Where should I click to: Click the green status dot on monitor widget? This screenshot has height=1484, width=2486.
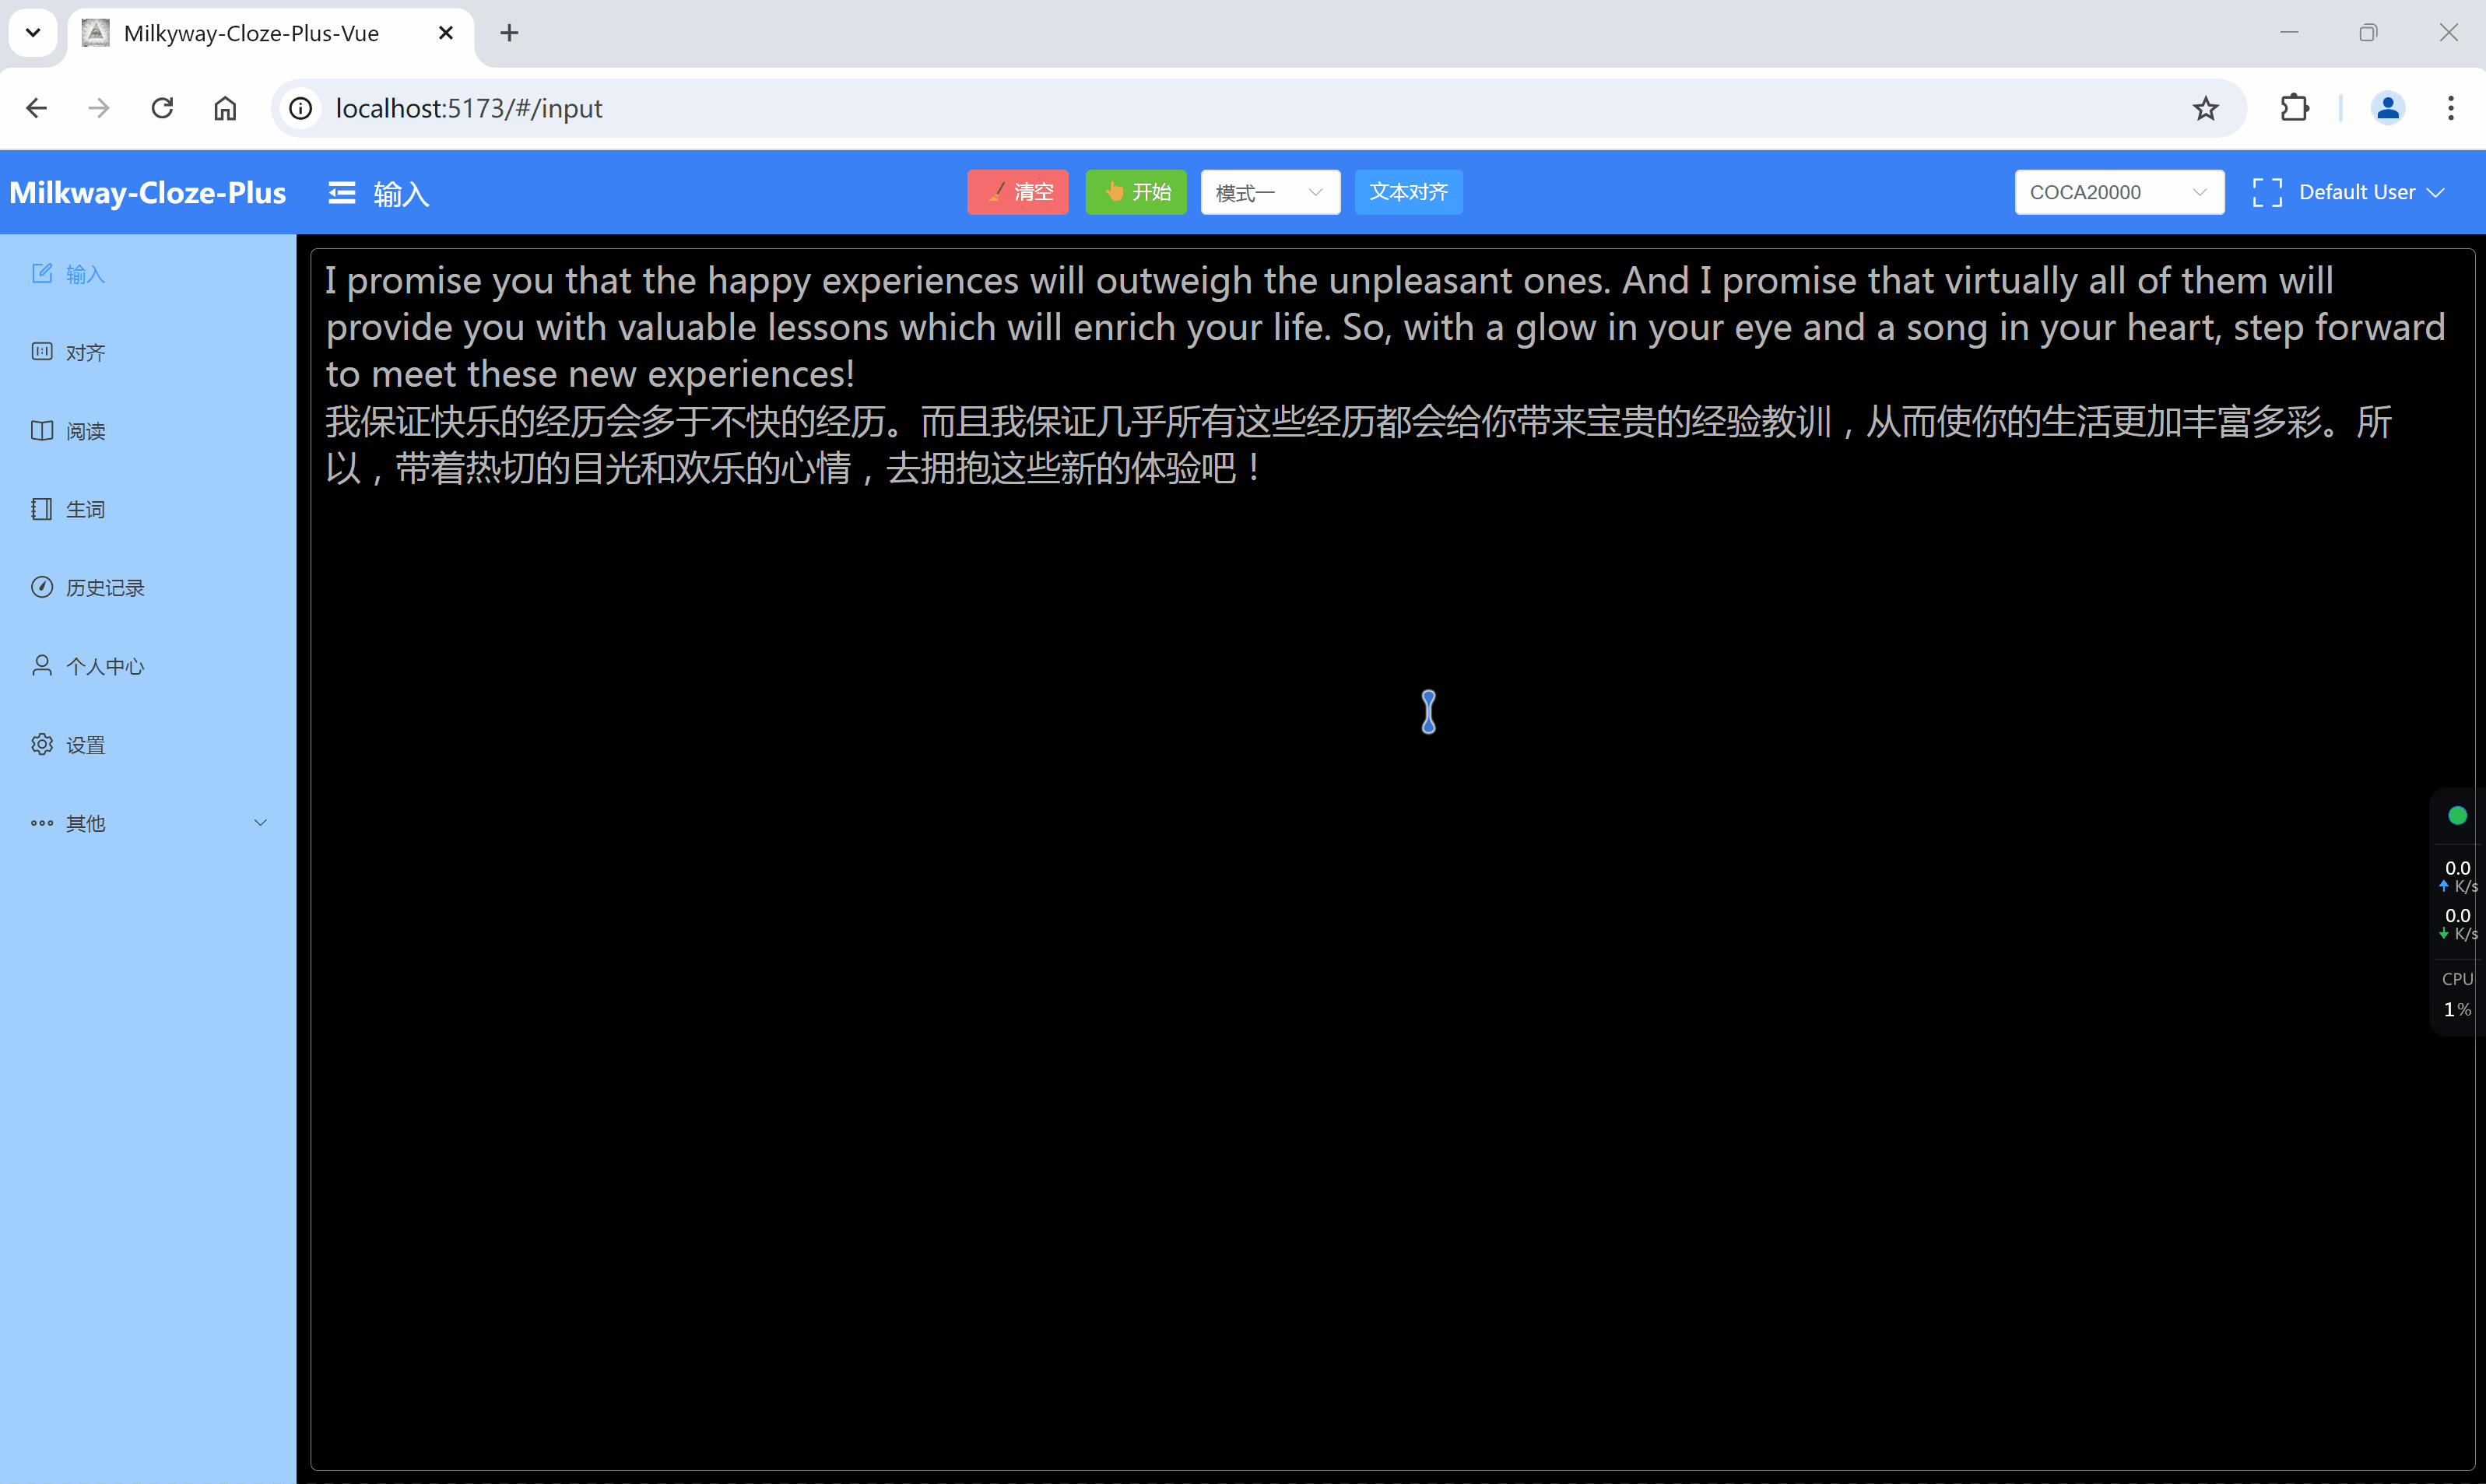(x=2457, y=816)
